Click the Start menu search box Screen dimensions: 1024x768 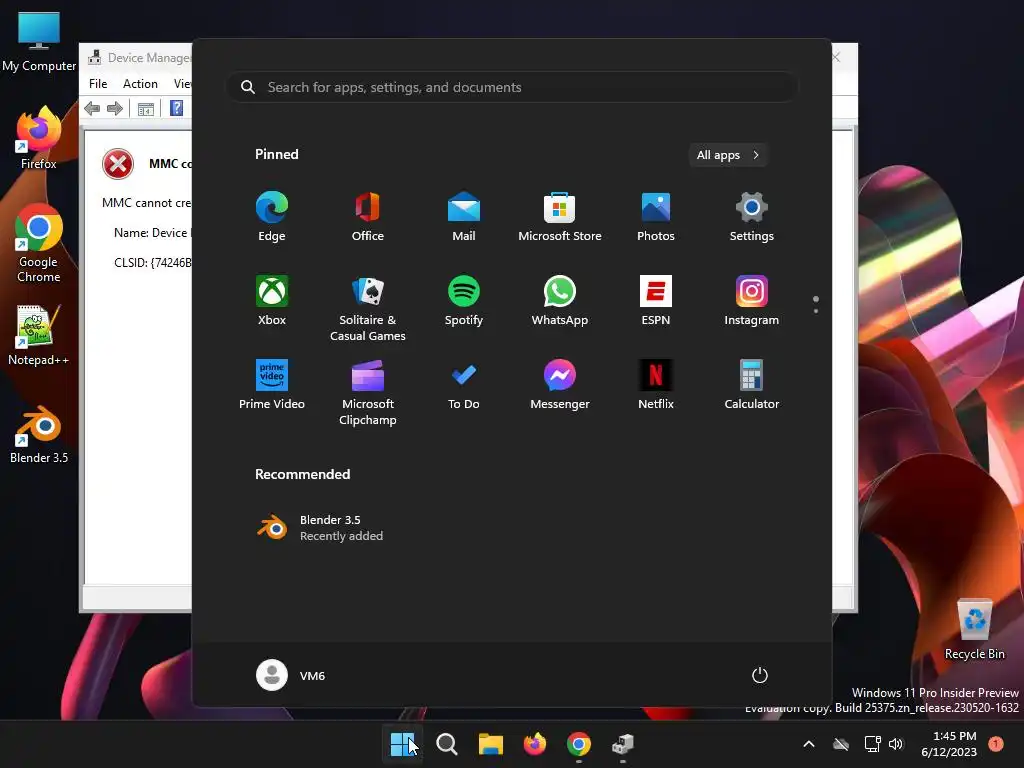pos(512,87)
